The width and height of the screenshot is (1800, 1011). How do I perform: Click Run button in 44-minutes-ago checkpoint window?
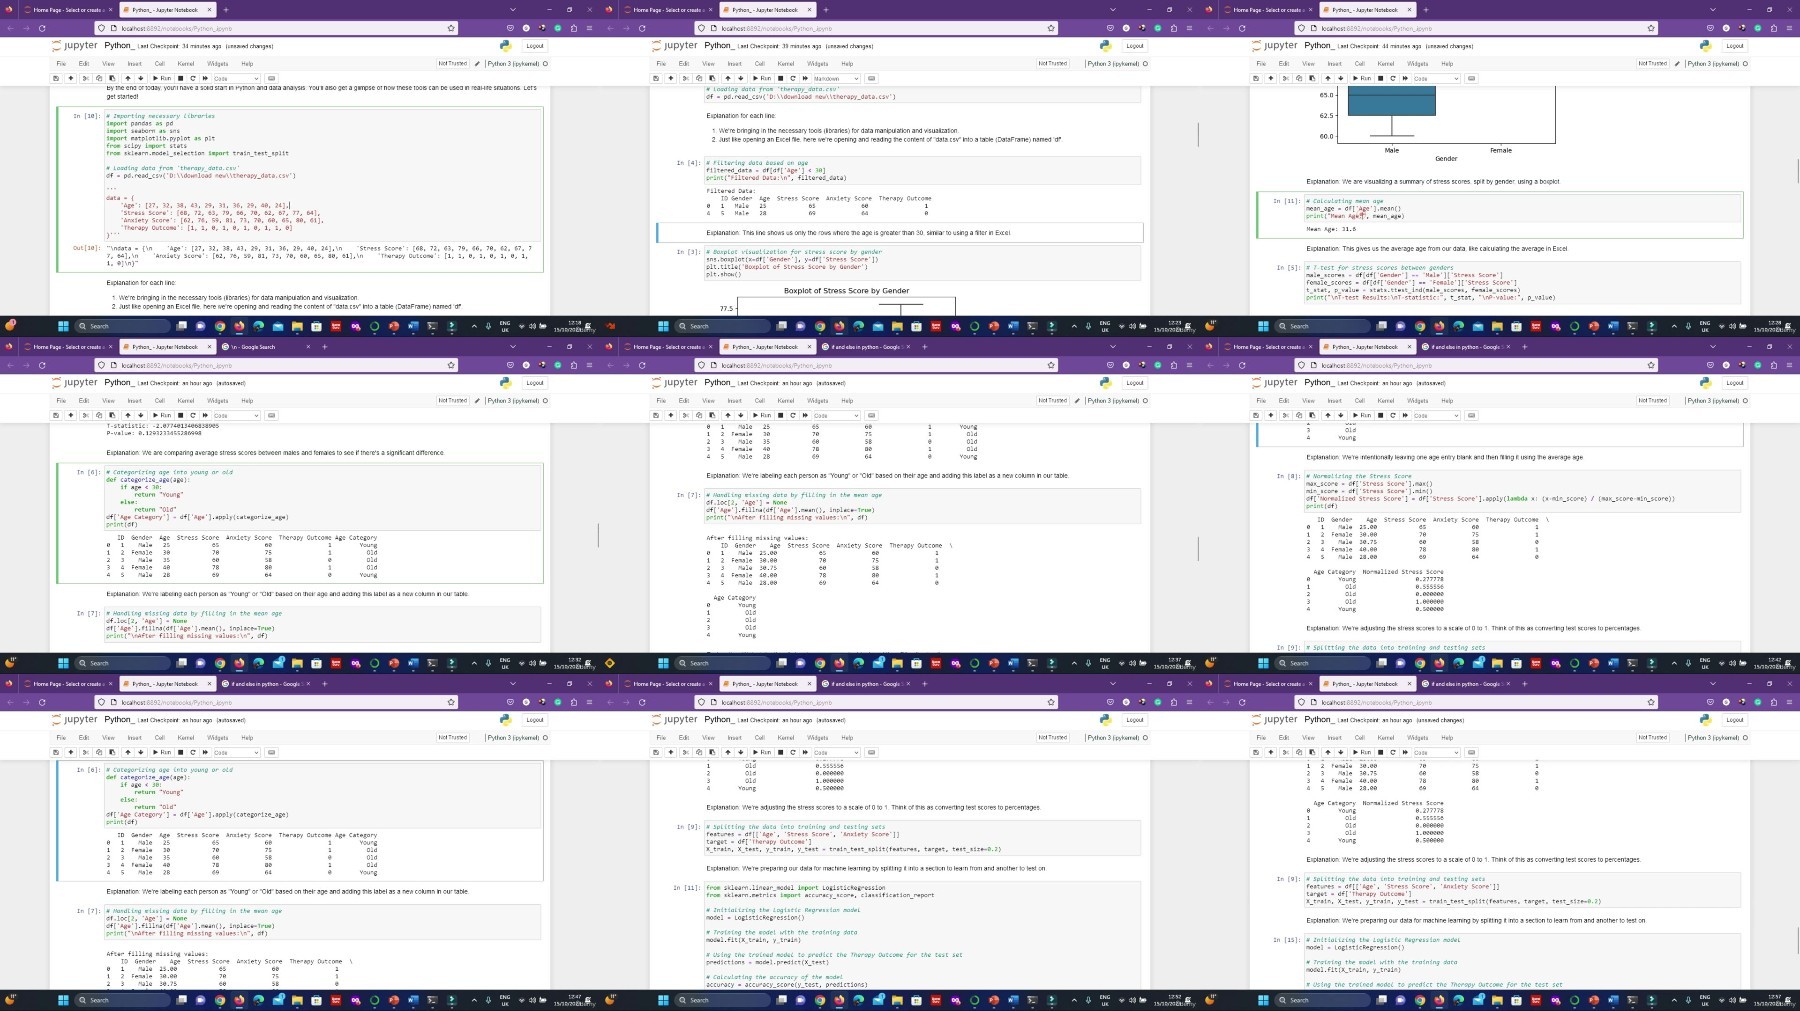point(1362,78)
